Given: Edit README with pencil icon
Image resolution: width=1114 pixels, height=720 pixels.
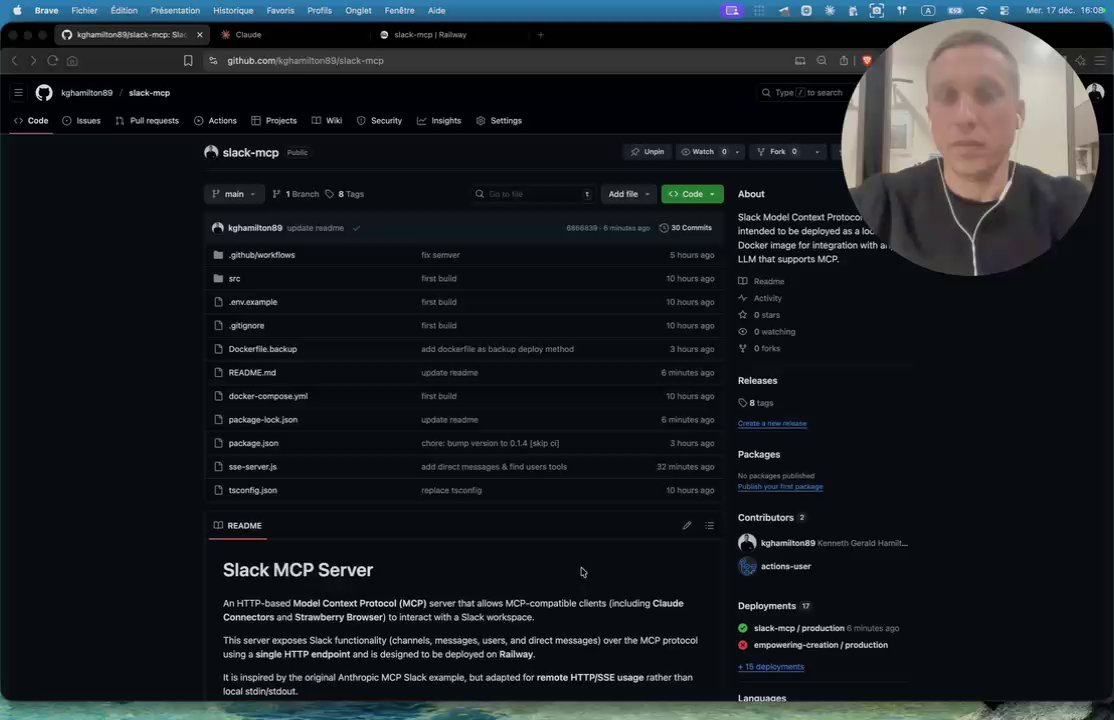Looking at the screenshot, I should click(x=686, y=525).
